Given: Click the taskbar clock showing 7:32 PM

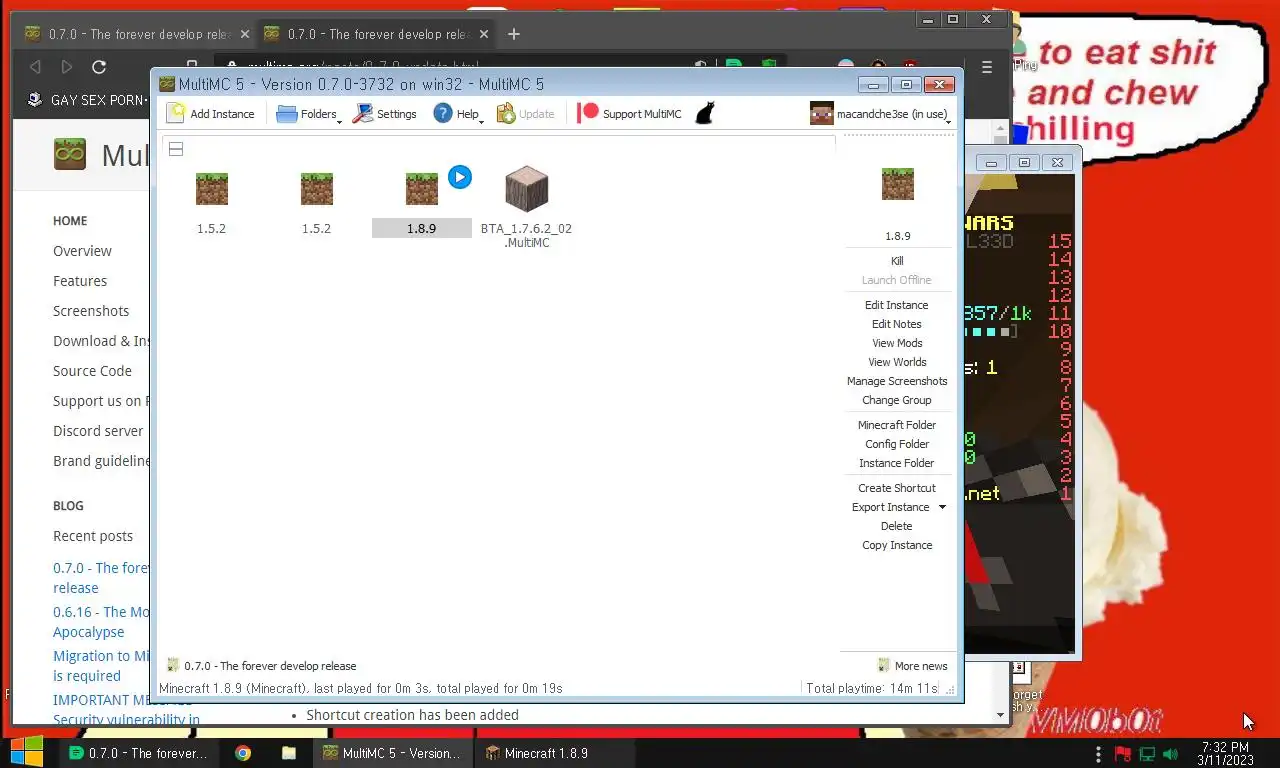Looking at the screenshot, I should tap(1225, 753).
